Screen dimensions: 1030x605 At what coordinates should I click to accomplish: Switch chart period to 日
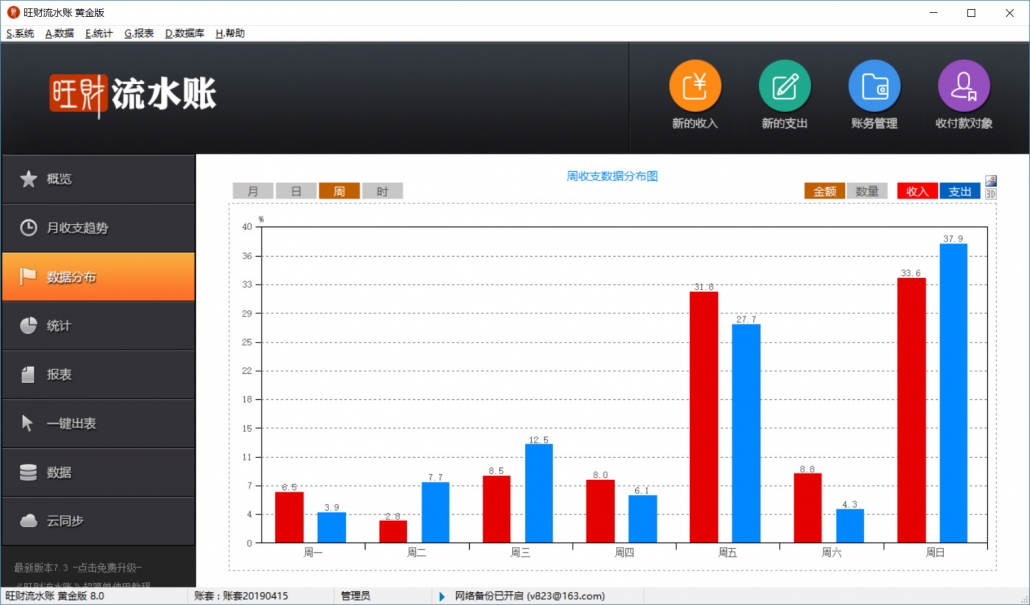pyautogui.click(x=296, y=191)
